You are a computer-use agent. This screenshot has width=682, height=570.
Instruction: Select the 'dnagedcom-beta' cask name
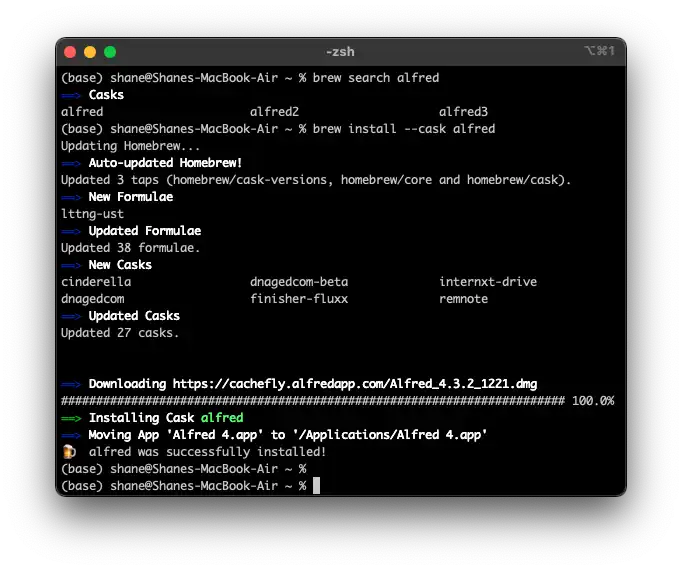tap(299, 282)
